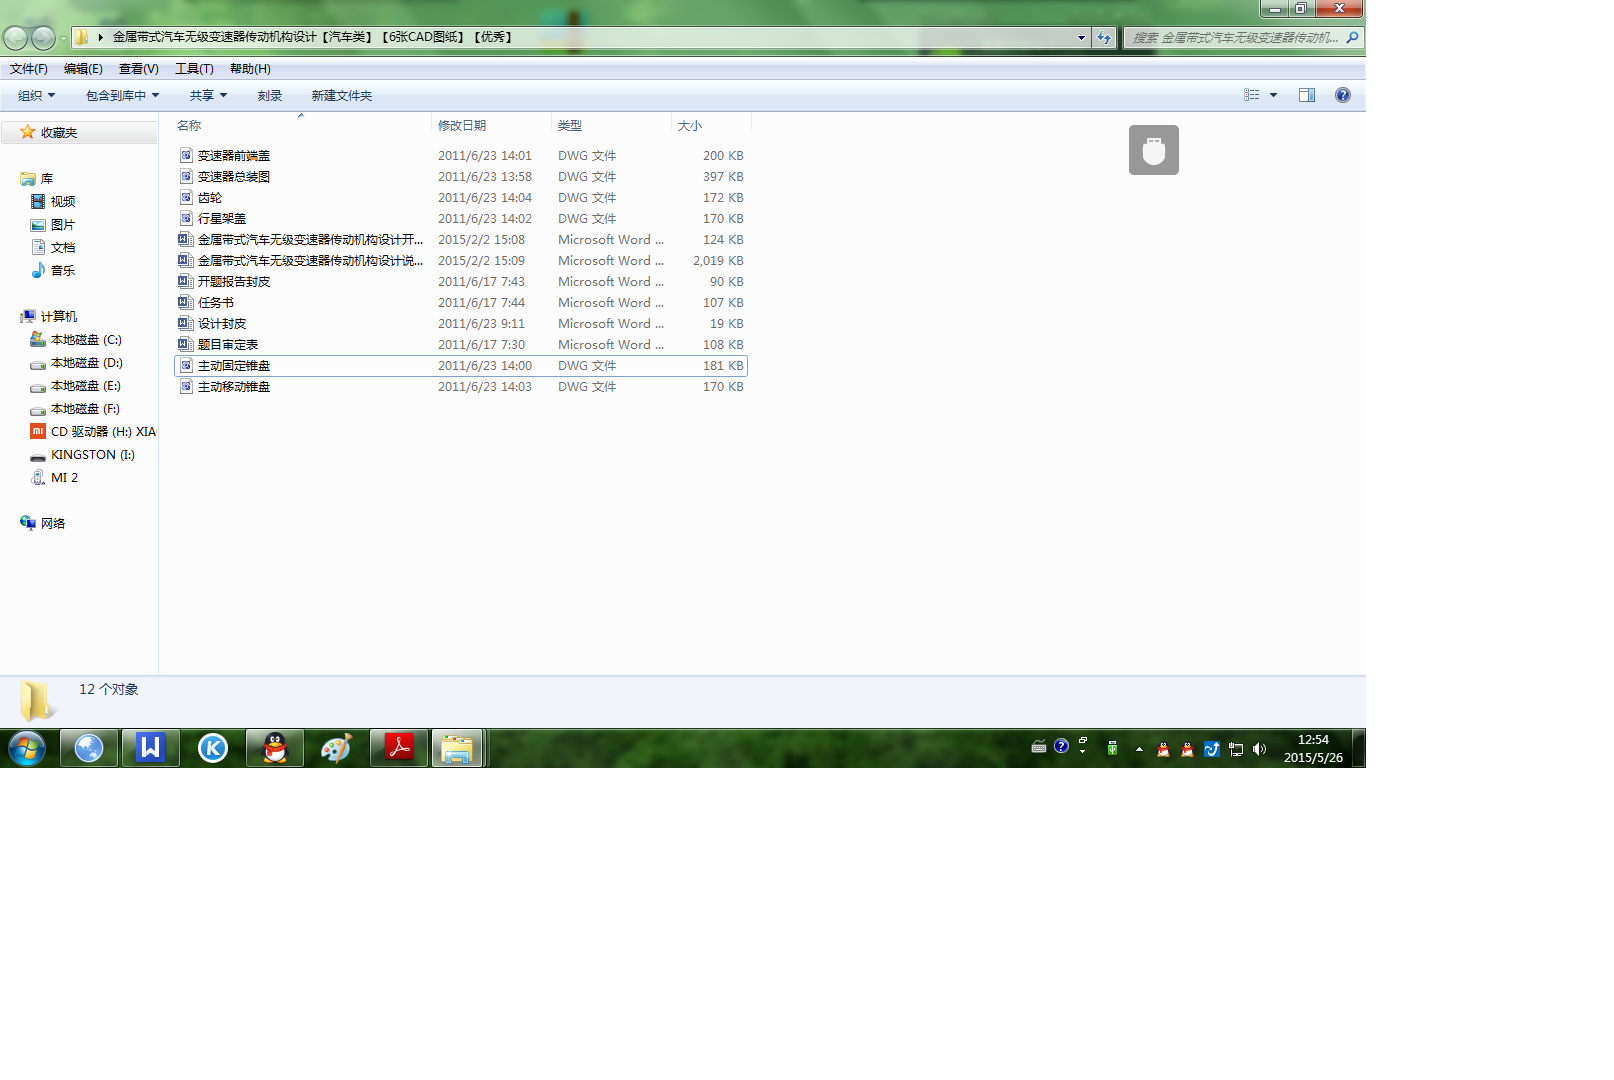Open the Windows Start orb

click(x=27, y=748)
